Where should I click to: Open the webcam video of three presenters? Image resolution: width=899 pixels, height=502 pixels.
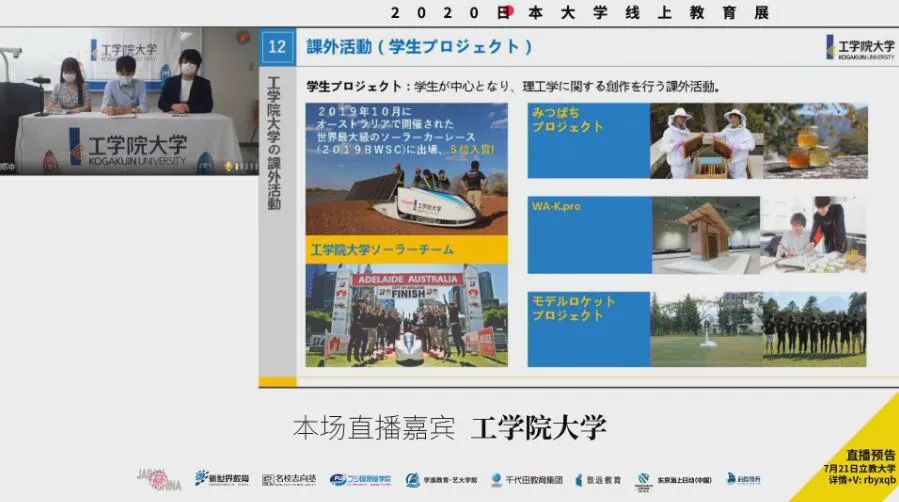(x=129, y=101)
